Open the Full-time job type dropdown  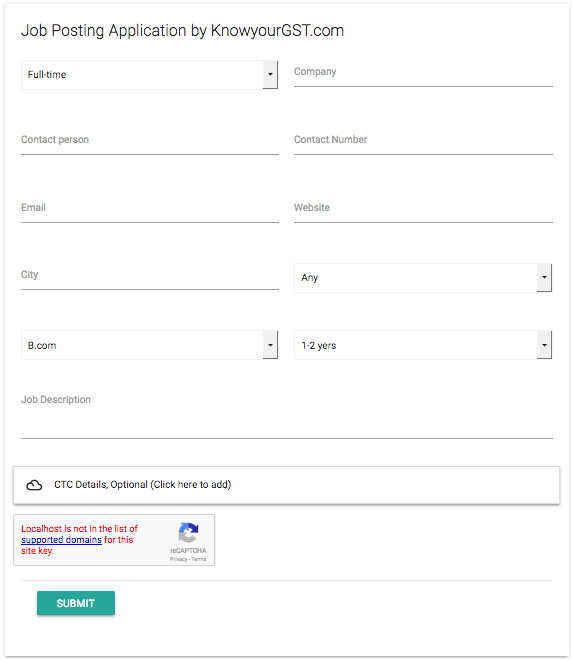tap(149, 75)
